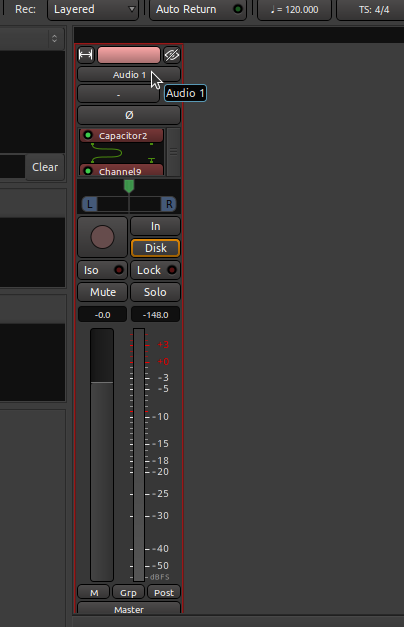
Task: Mute the Audio 1 track
Action: [102, 292]
